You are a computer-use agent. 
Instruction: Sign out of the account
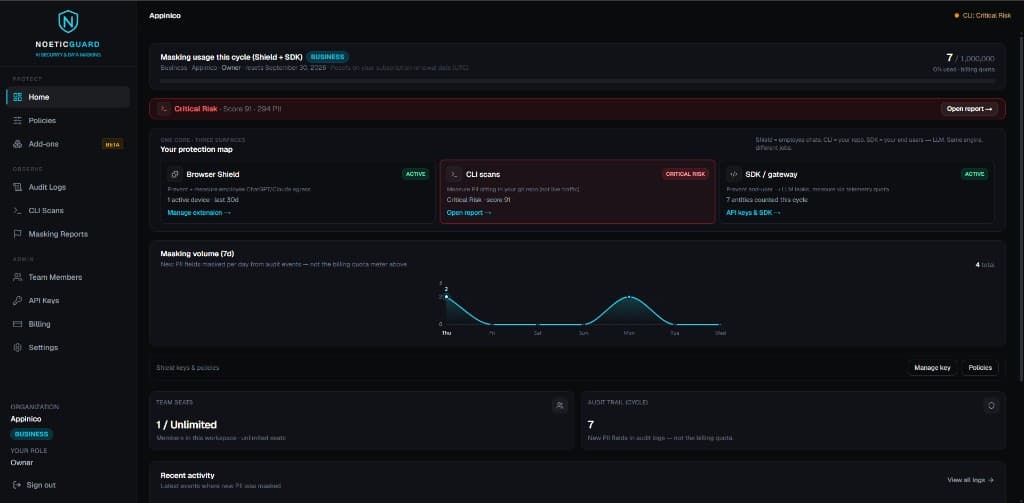pyautogui.click(x=34, y=485)
